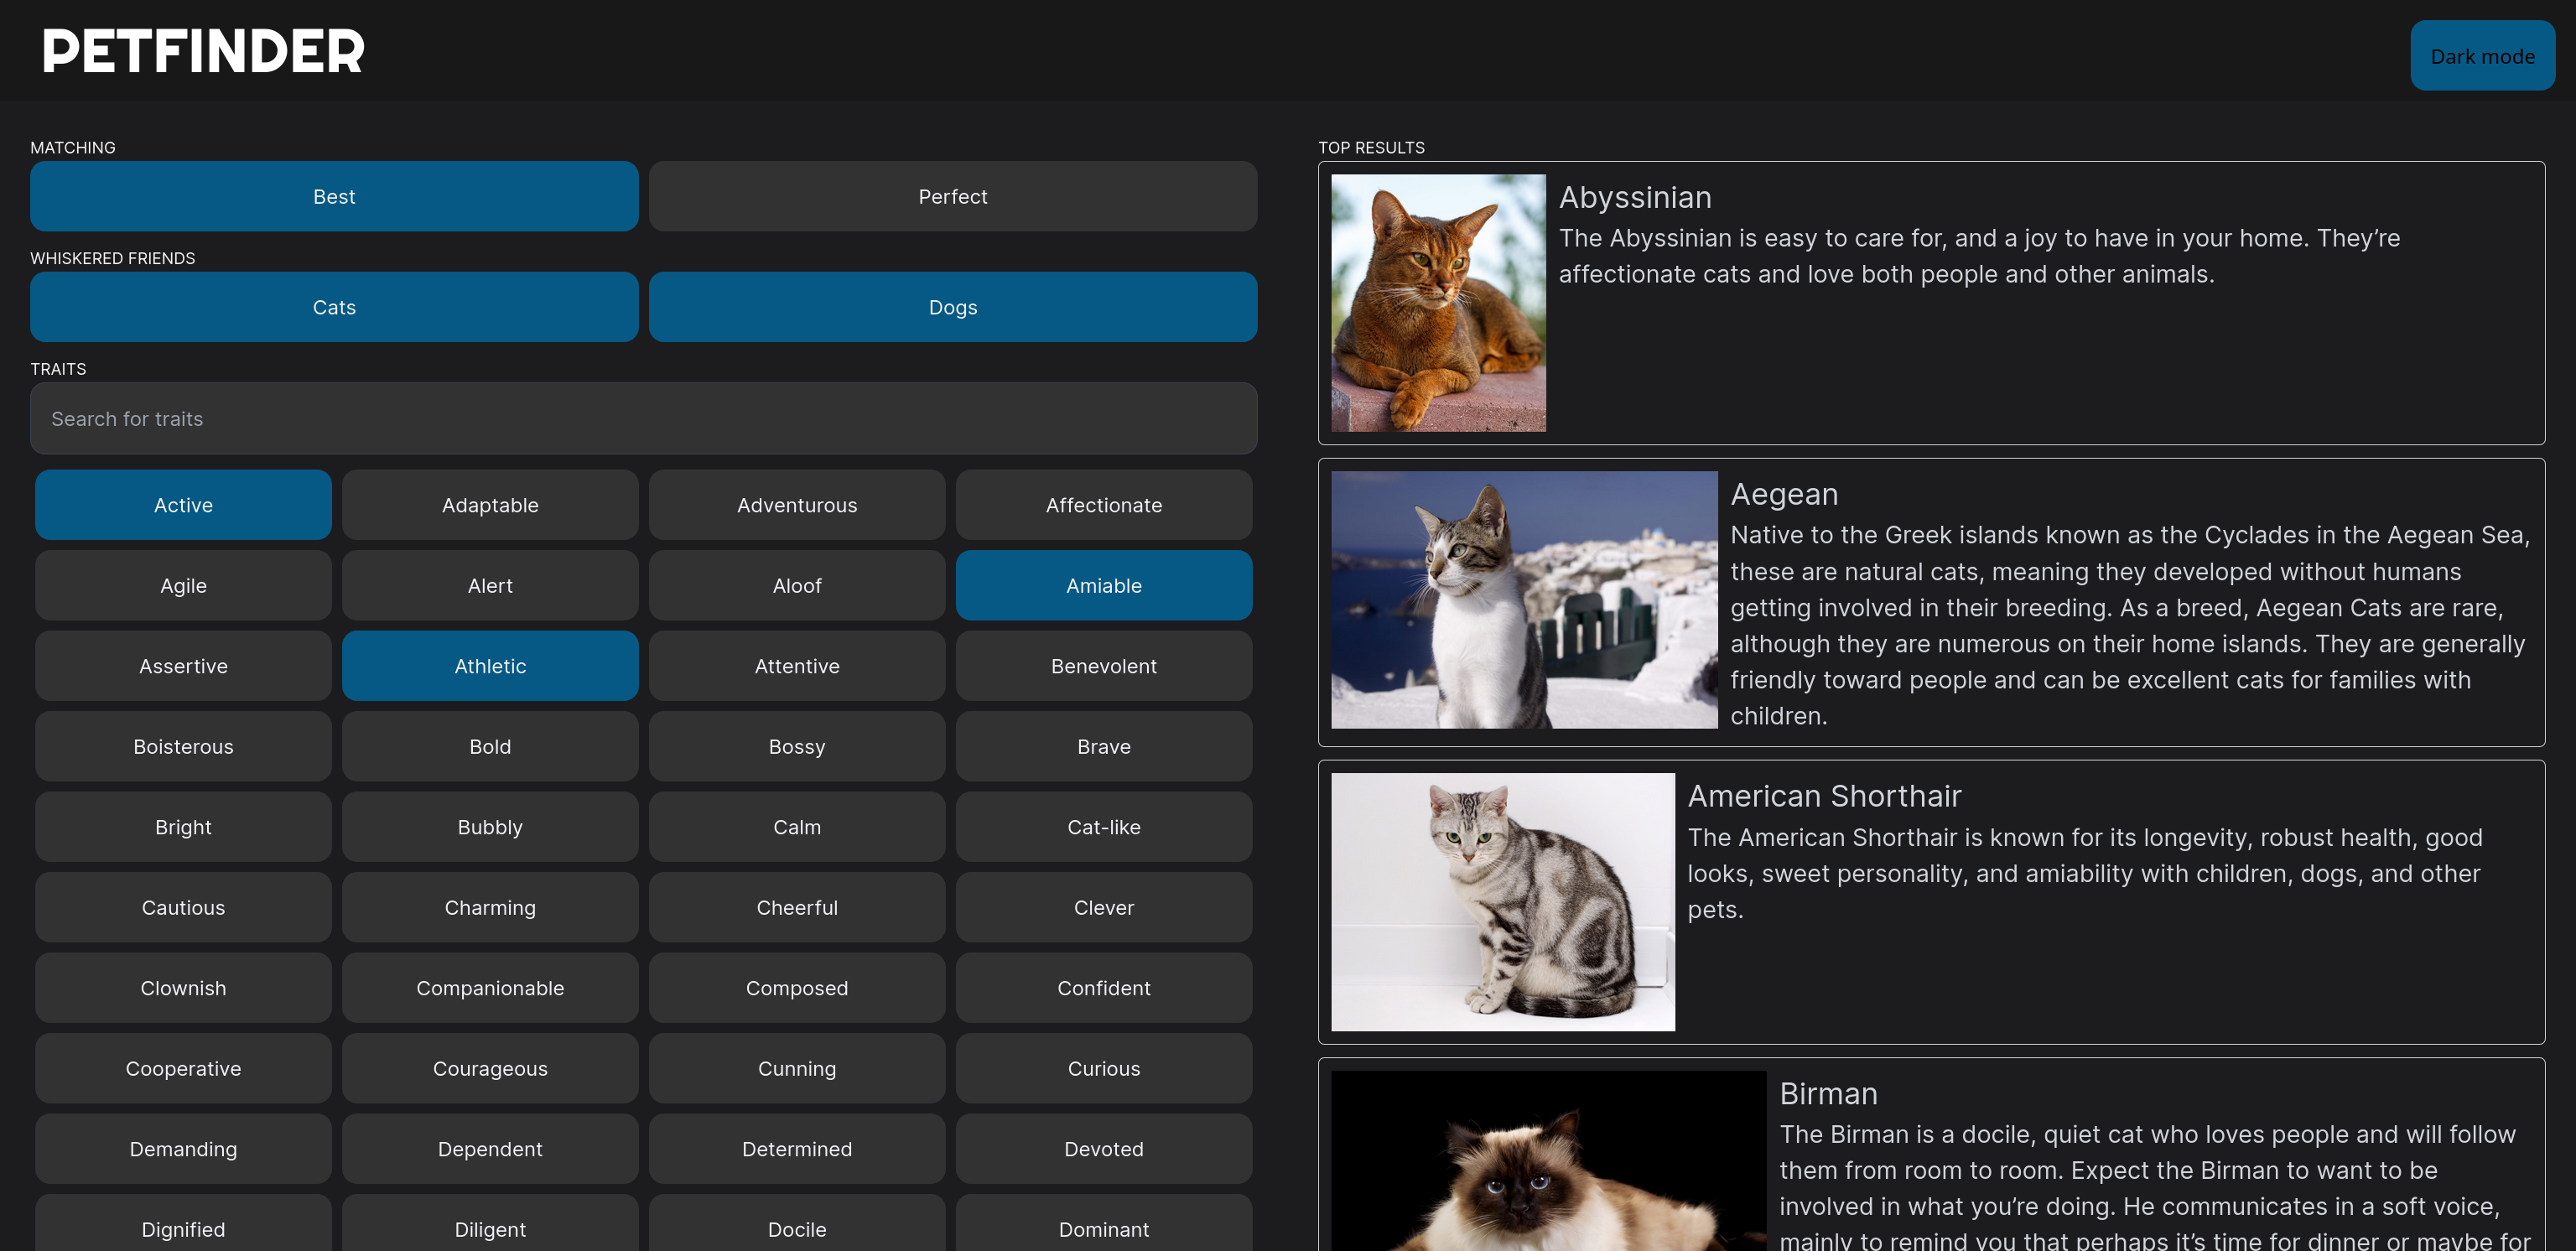Select the "Devoted" trait
The height and width of the screenshot is (1251, 2576).
coord(1104,1149)
